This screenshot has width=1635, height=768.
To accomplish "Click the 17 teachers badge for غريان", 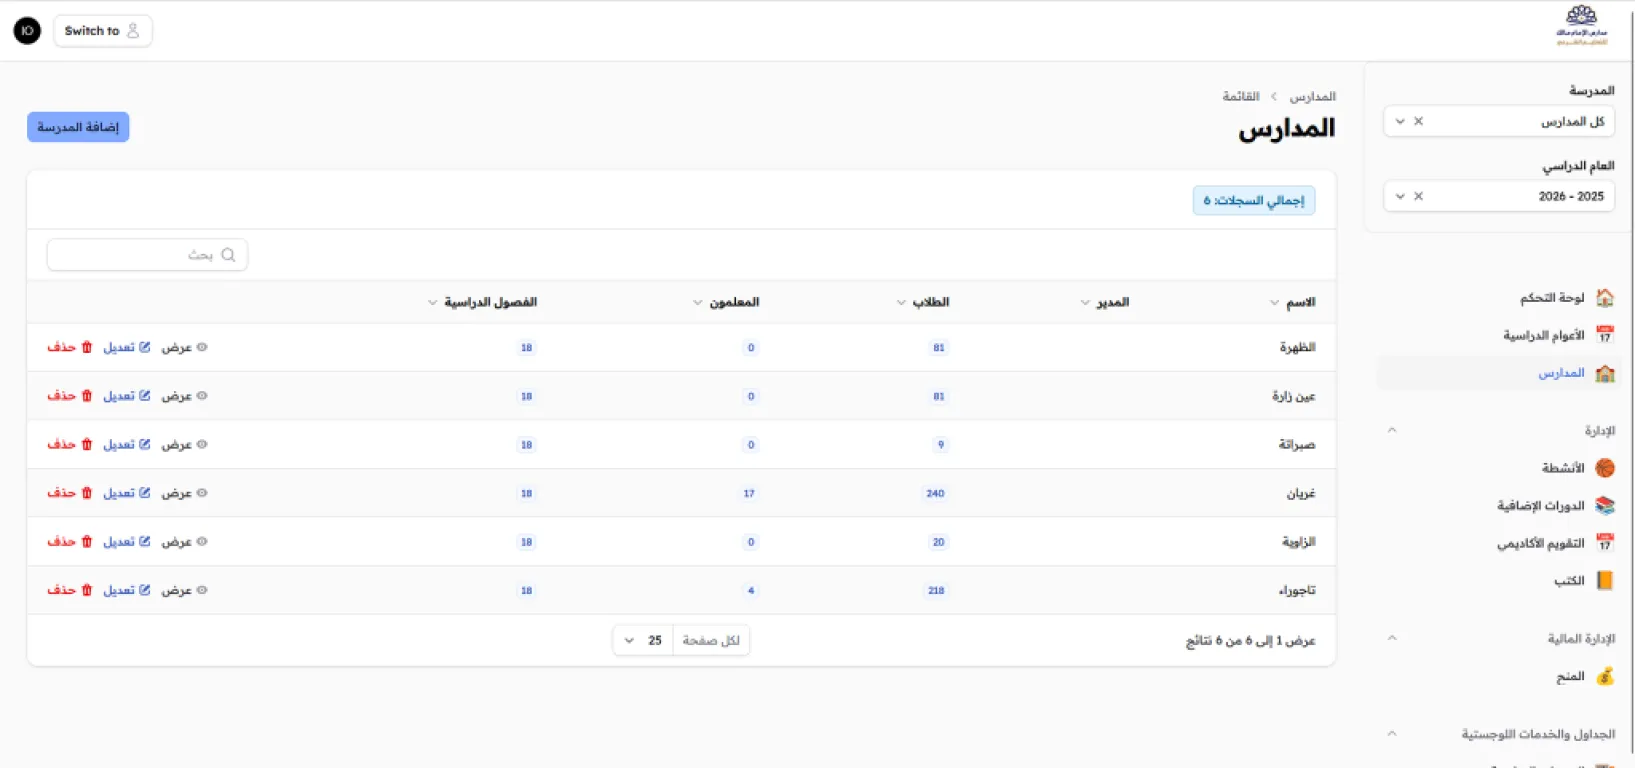I will click(x=749, y=494).
